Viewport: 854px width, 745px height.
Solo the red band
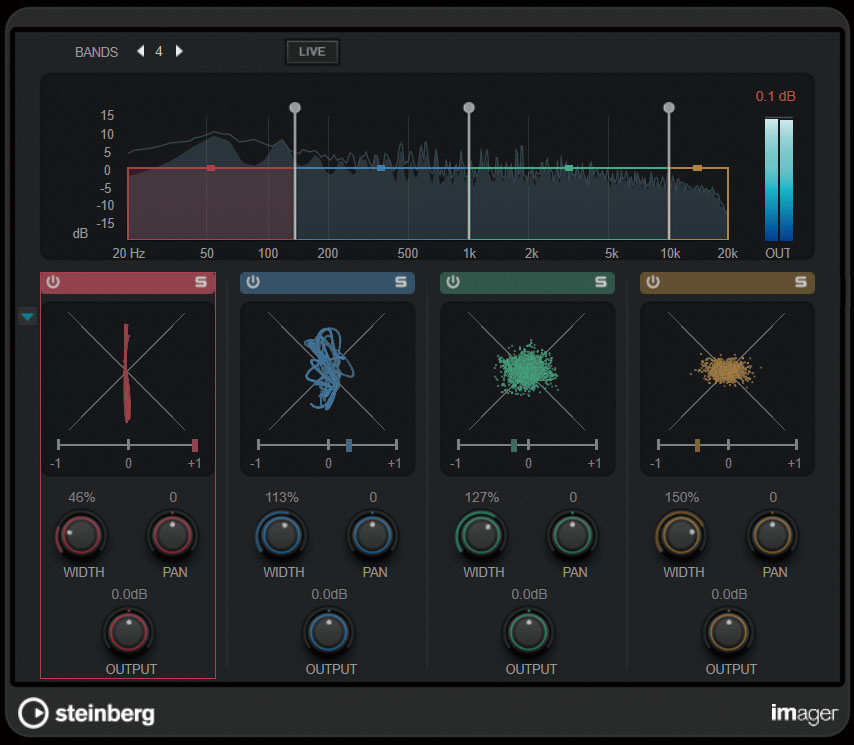pos(201,282)
